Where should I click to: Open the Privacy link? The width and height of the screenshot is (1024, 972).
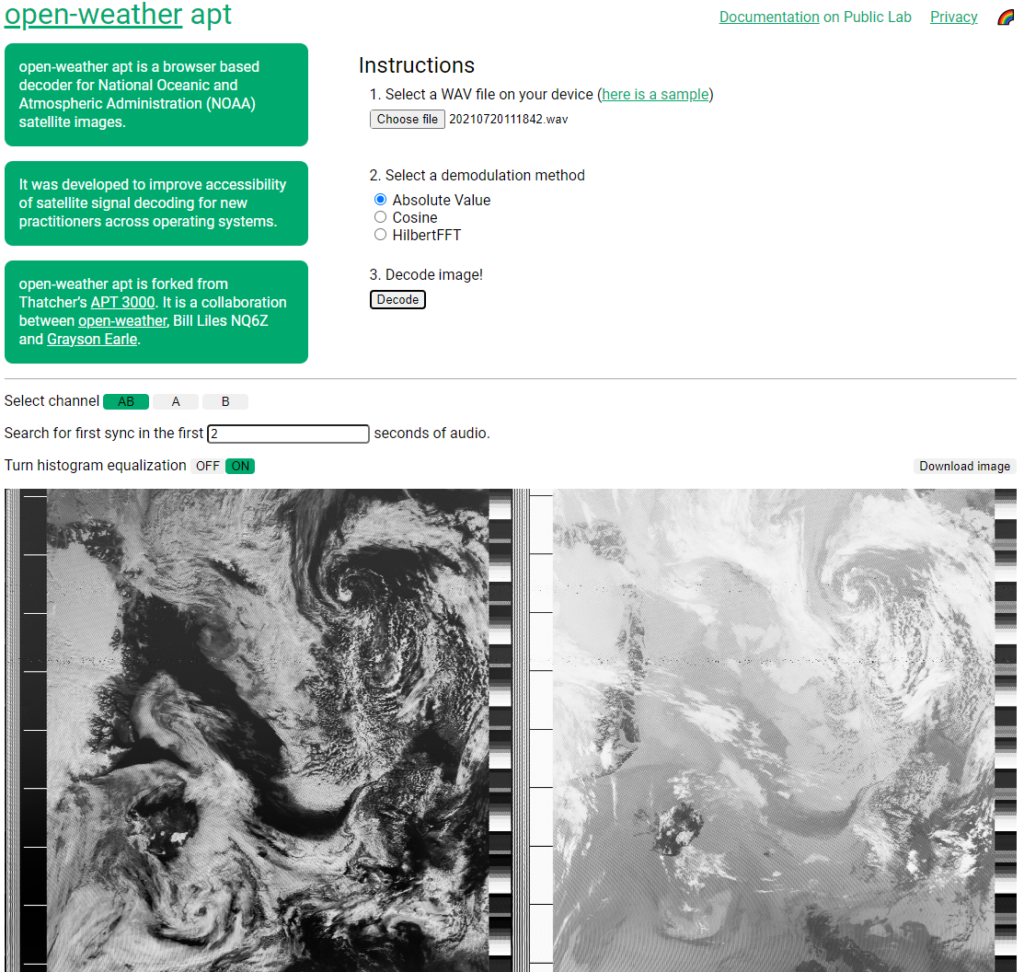tap(953, 17)
